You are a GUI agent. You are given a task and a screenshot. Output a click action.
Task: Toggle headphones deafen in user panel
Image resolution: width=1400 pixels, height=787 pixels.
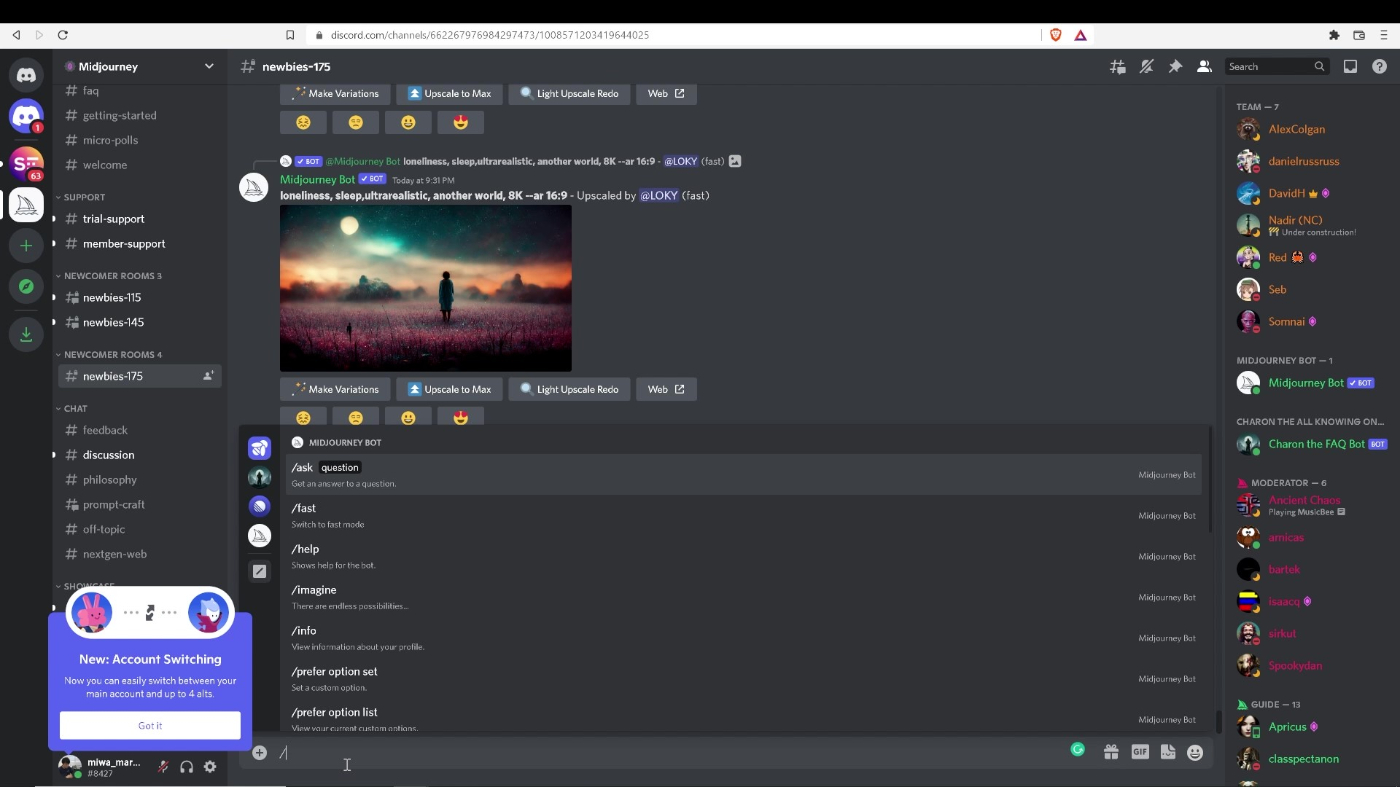pyautogui.click(x=186, y=767)
